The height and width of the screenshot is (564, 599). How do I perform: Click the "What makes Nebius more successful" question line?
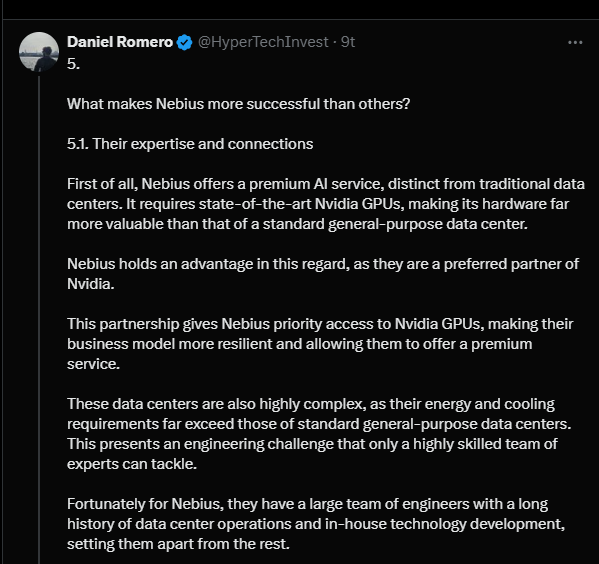pyautogui.click(x=238, y=104)
